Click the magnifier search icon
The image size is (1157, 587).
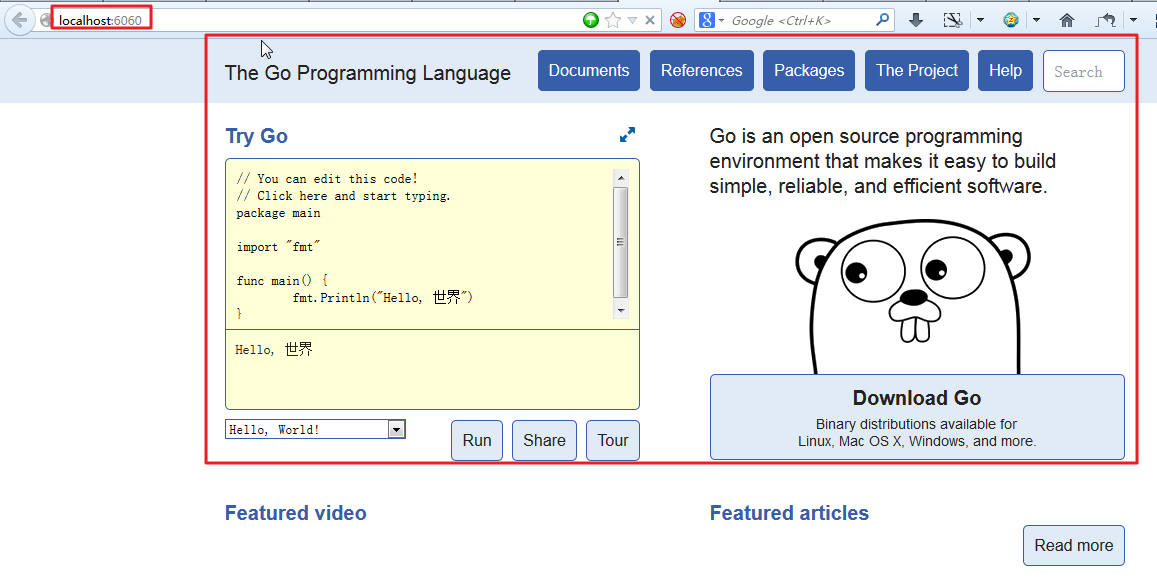click(883, 20)
